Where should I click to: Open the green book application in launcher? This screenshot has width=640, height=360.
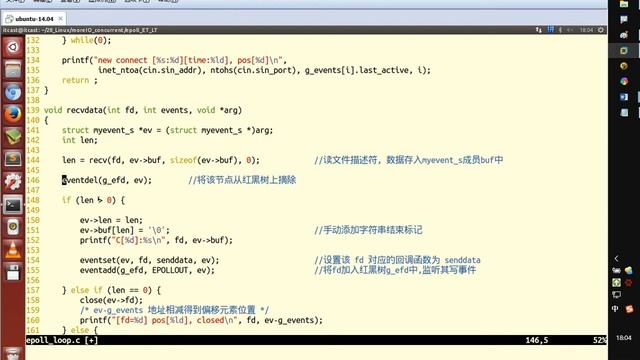[x=13, y=137]
